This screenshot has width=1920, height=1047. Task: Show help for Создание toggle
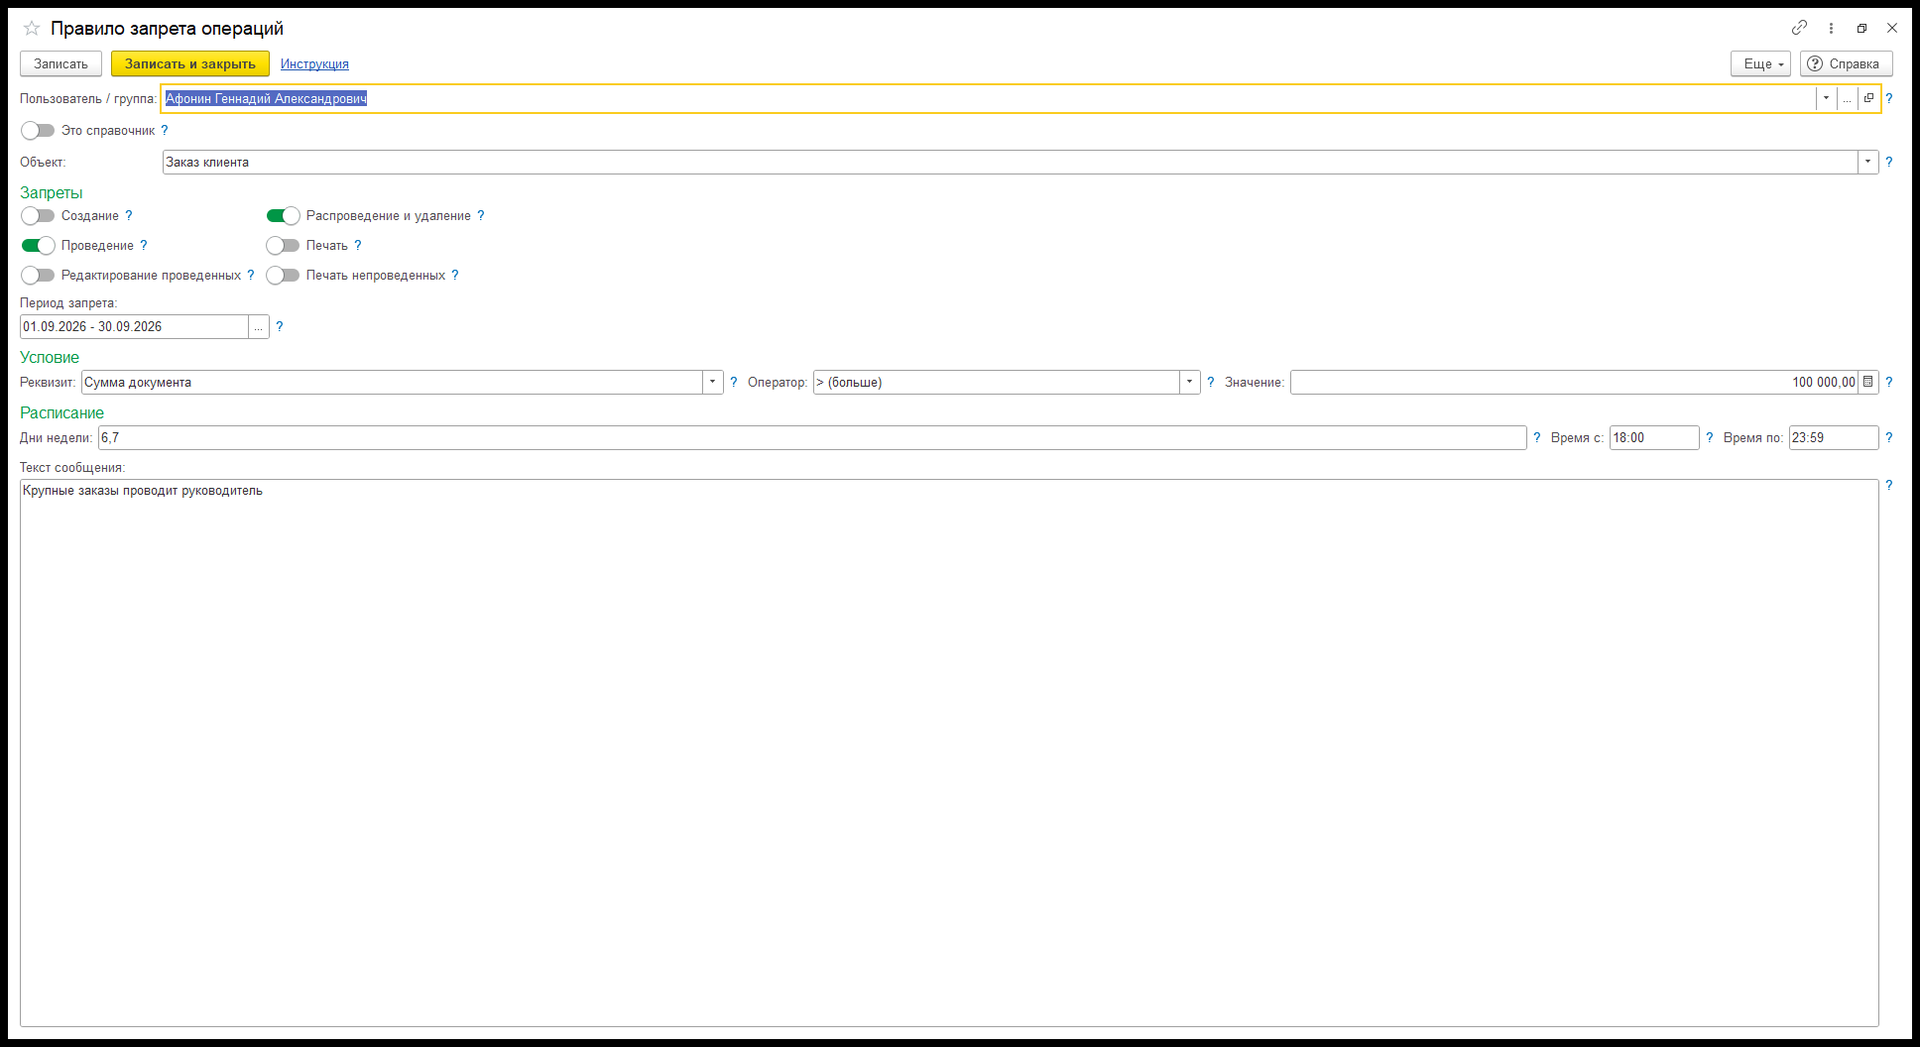coord(129,216)
